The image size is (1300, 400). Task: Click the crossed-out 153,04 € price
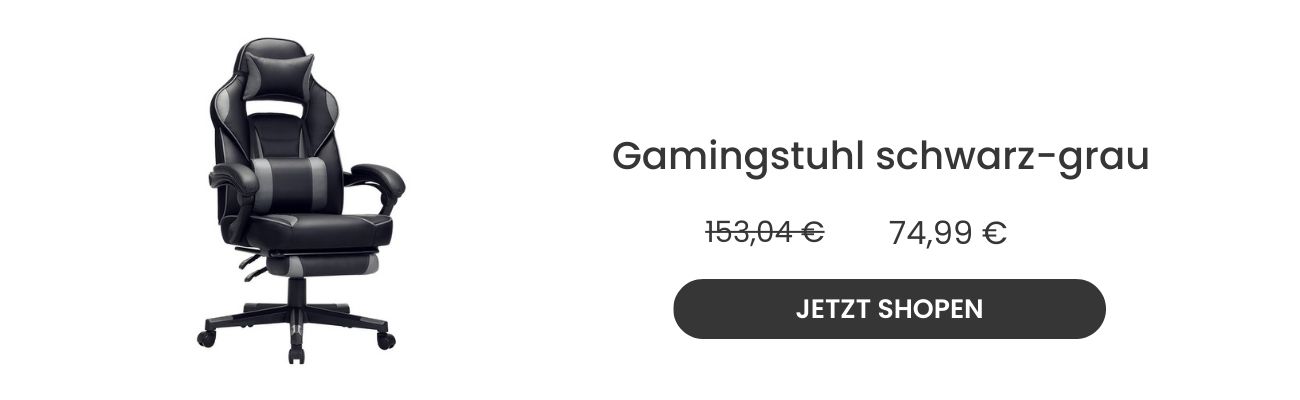[x=764, y=232]
